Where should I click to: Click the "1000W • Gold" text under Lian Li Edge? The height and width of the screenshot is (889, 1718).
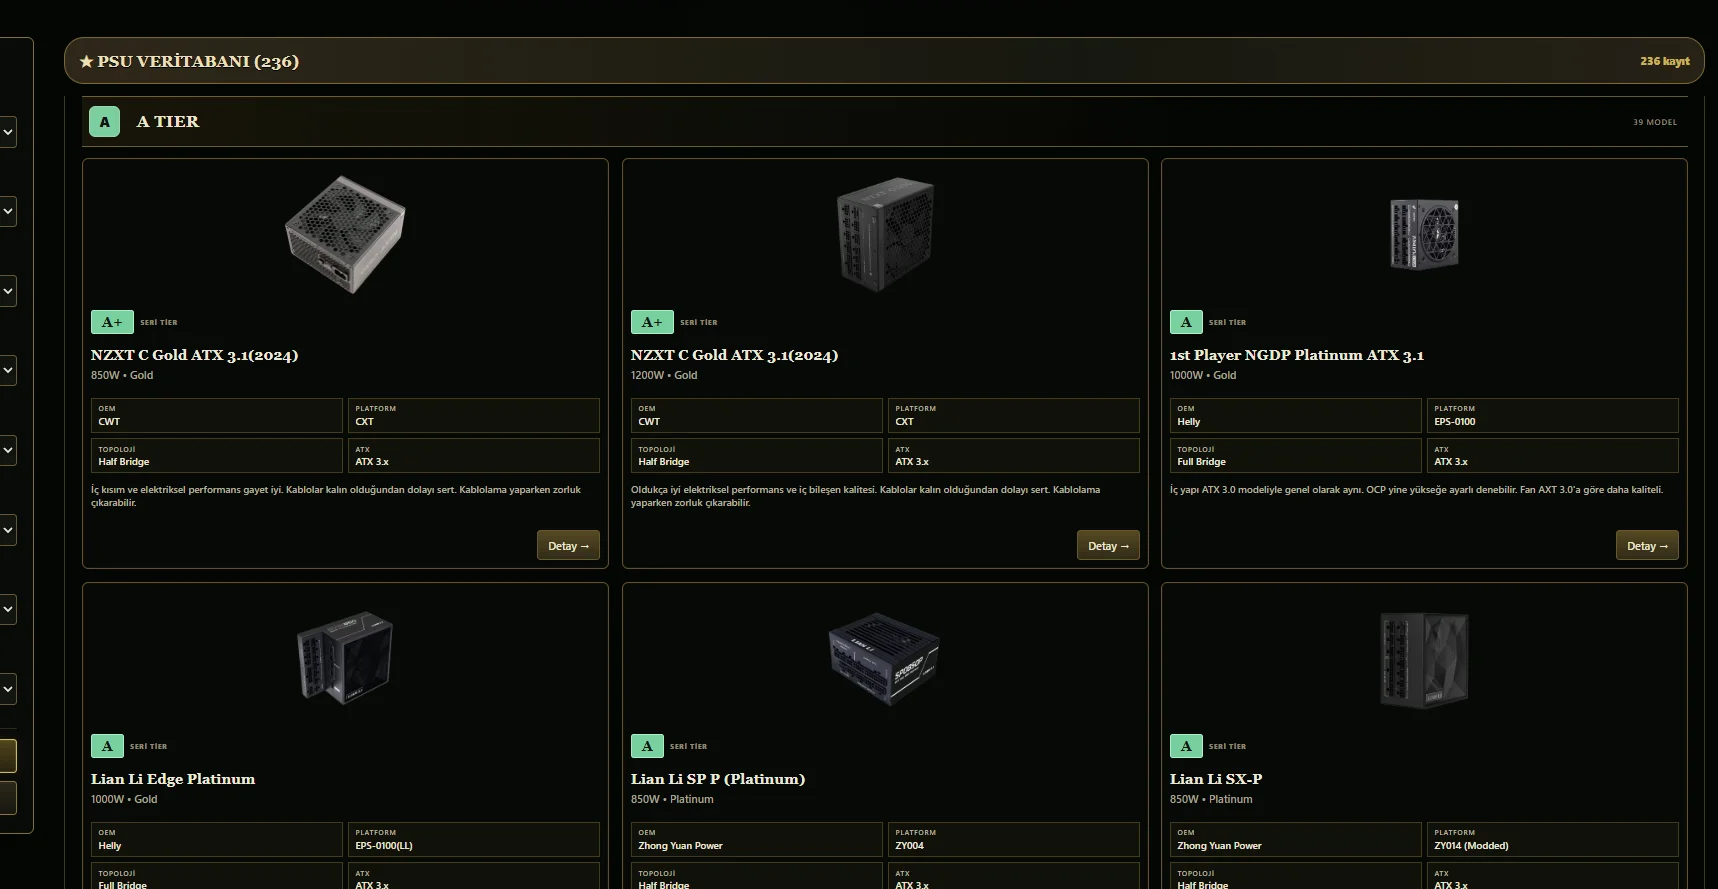click(x=124, y=800)
